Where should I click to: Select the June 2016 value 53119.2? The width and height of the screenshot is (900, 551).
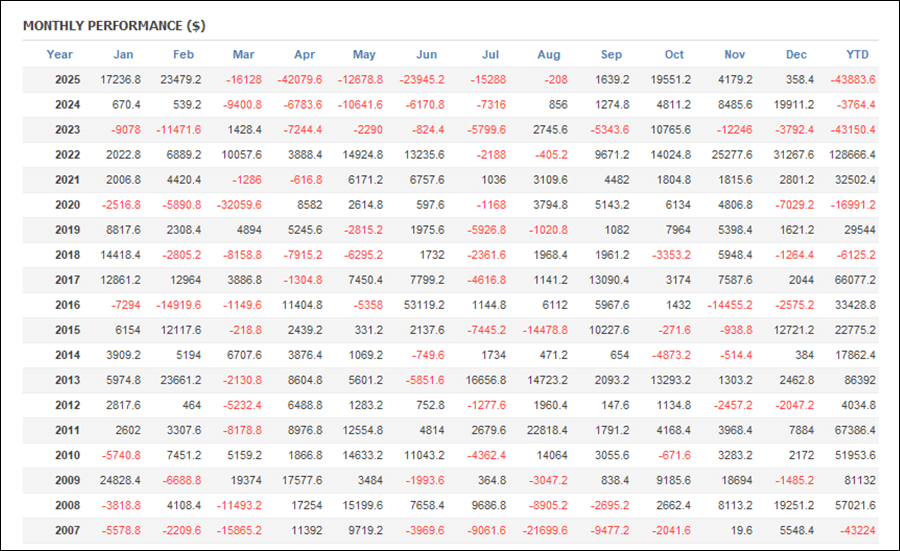(421, 304)
